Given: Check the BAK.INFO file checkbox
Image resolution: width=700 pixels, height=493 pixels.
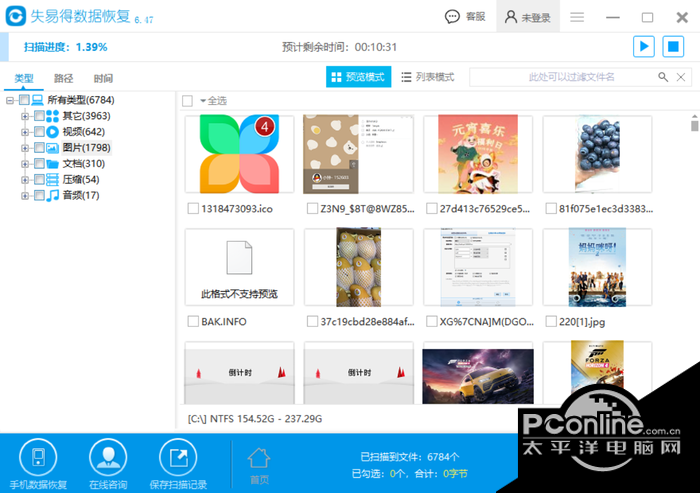Looking at the screenshot, I should tap(193, 322).
